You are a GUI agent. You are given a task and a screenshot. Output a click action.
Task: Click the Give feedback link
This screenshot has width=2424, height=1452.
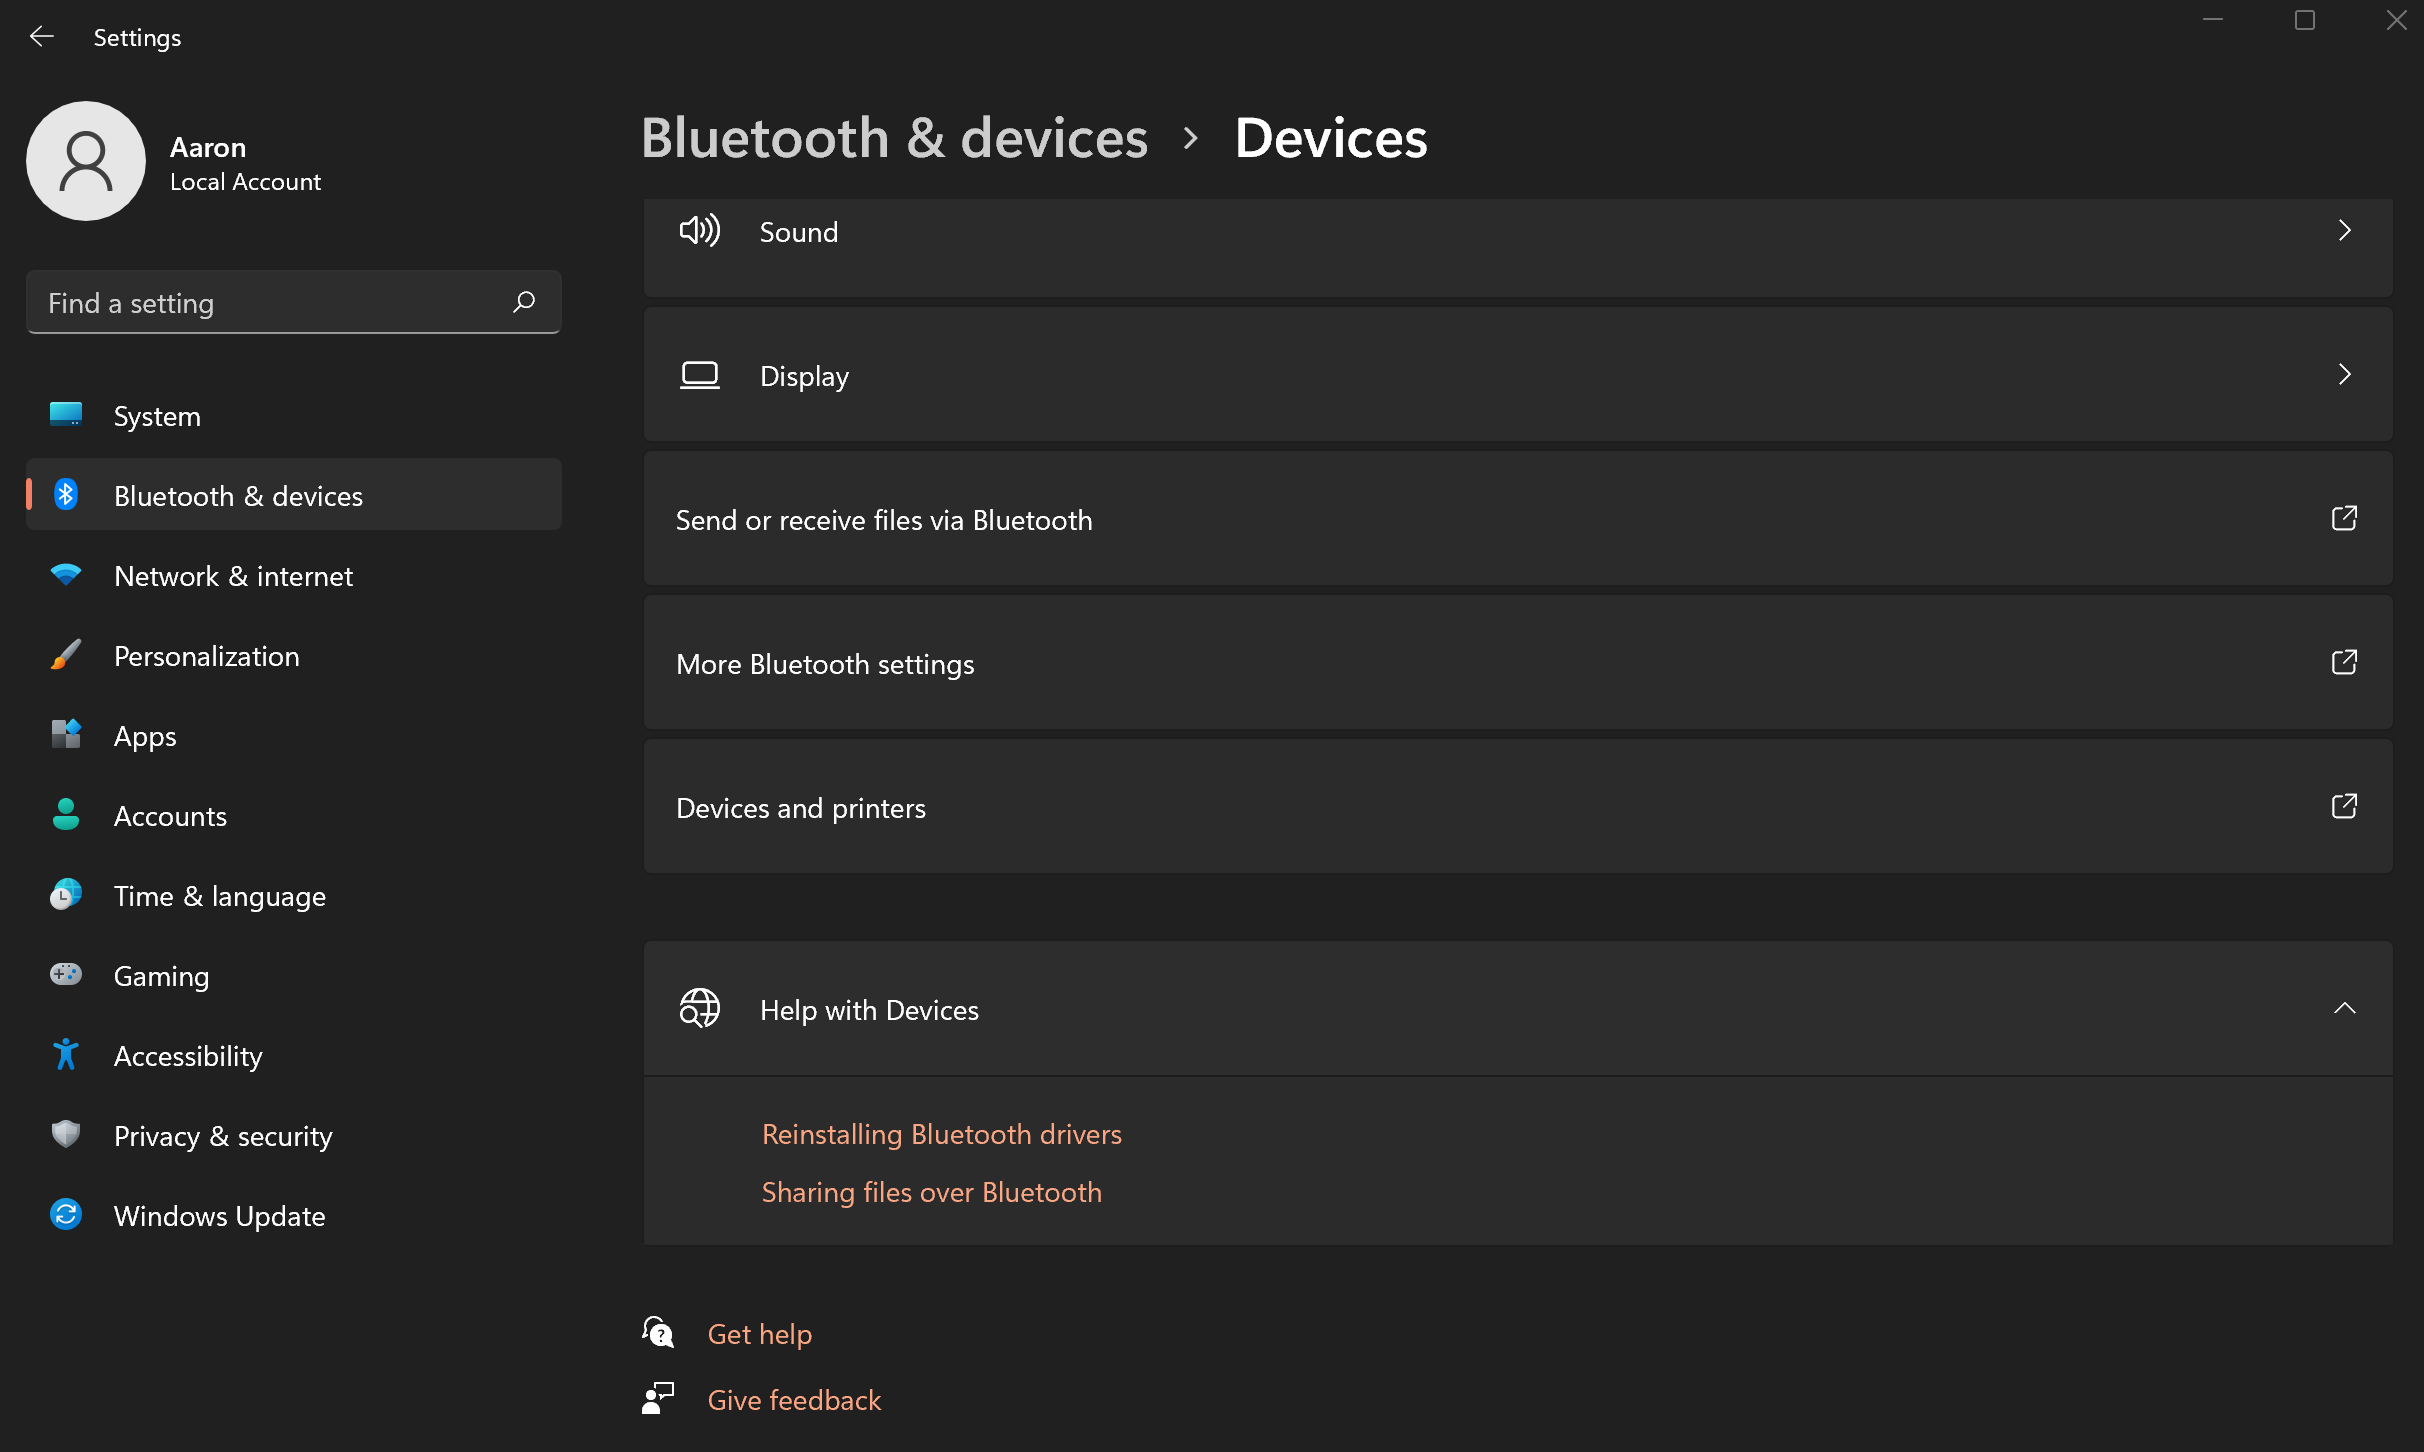(x=795, y=1400)
